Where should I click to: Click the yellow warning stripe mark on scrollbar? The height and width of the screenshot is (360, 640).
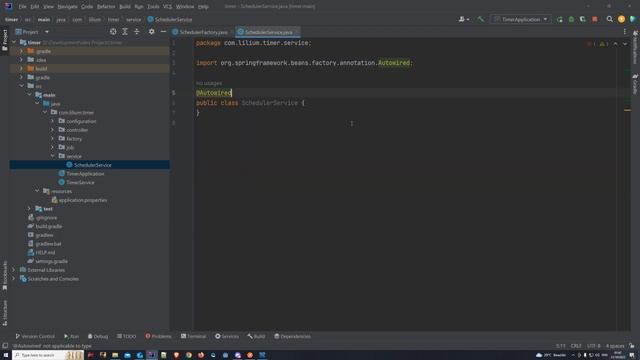(x=627, y=110)
